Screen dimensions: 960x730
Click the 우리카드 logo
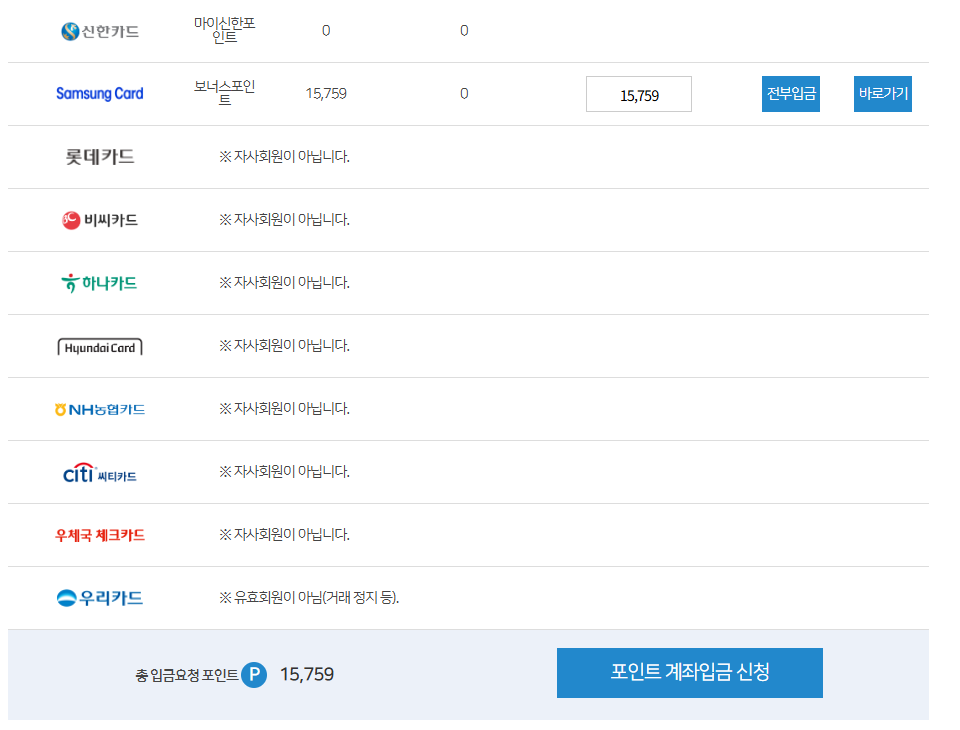[x=100, y=598]
